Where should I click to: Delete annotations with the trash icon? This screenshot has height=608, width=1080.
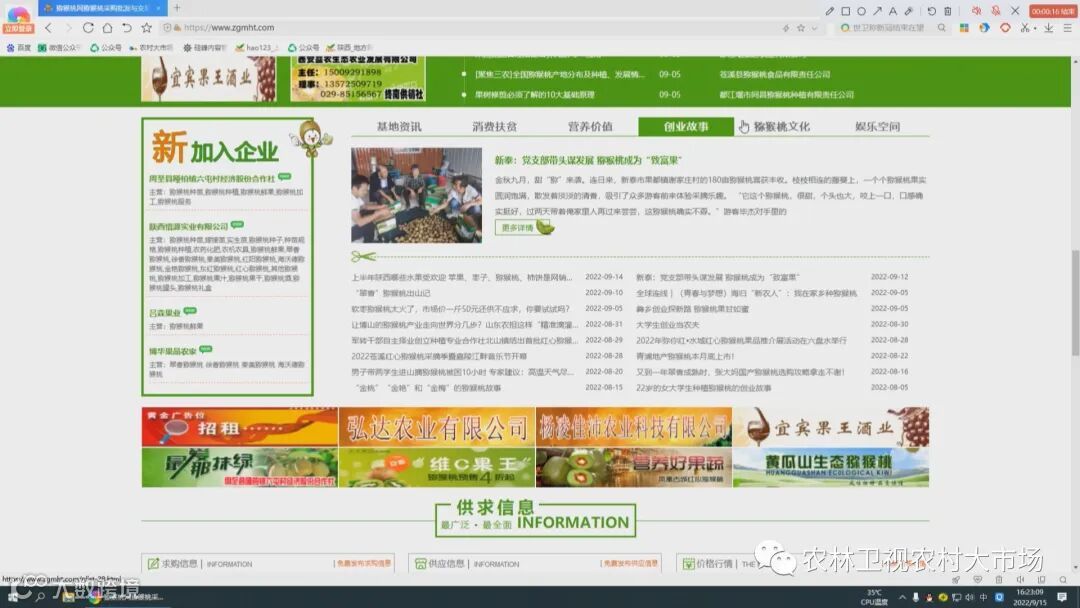tap(948, 11)
